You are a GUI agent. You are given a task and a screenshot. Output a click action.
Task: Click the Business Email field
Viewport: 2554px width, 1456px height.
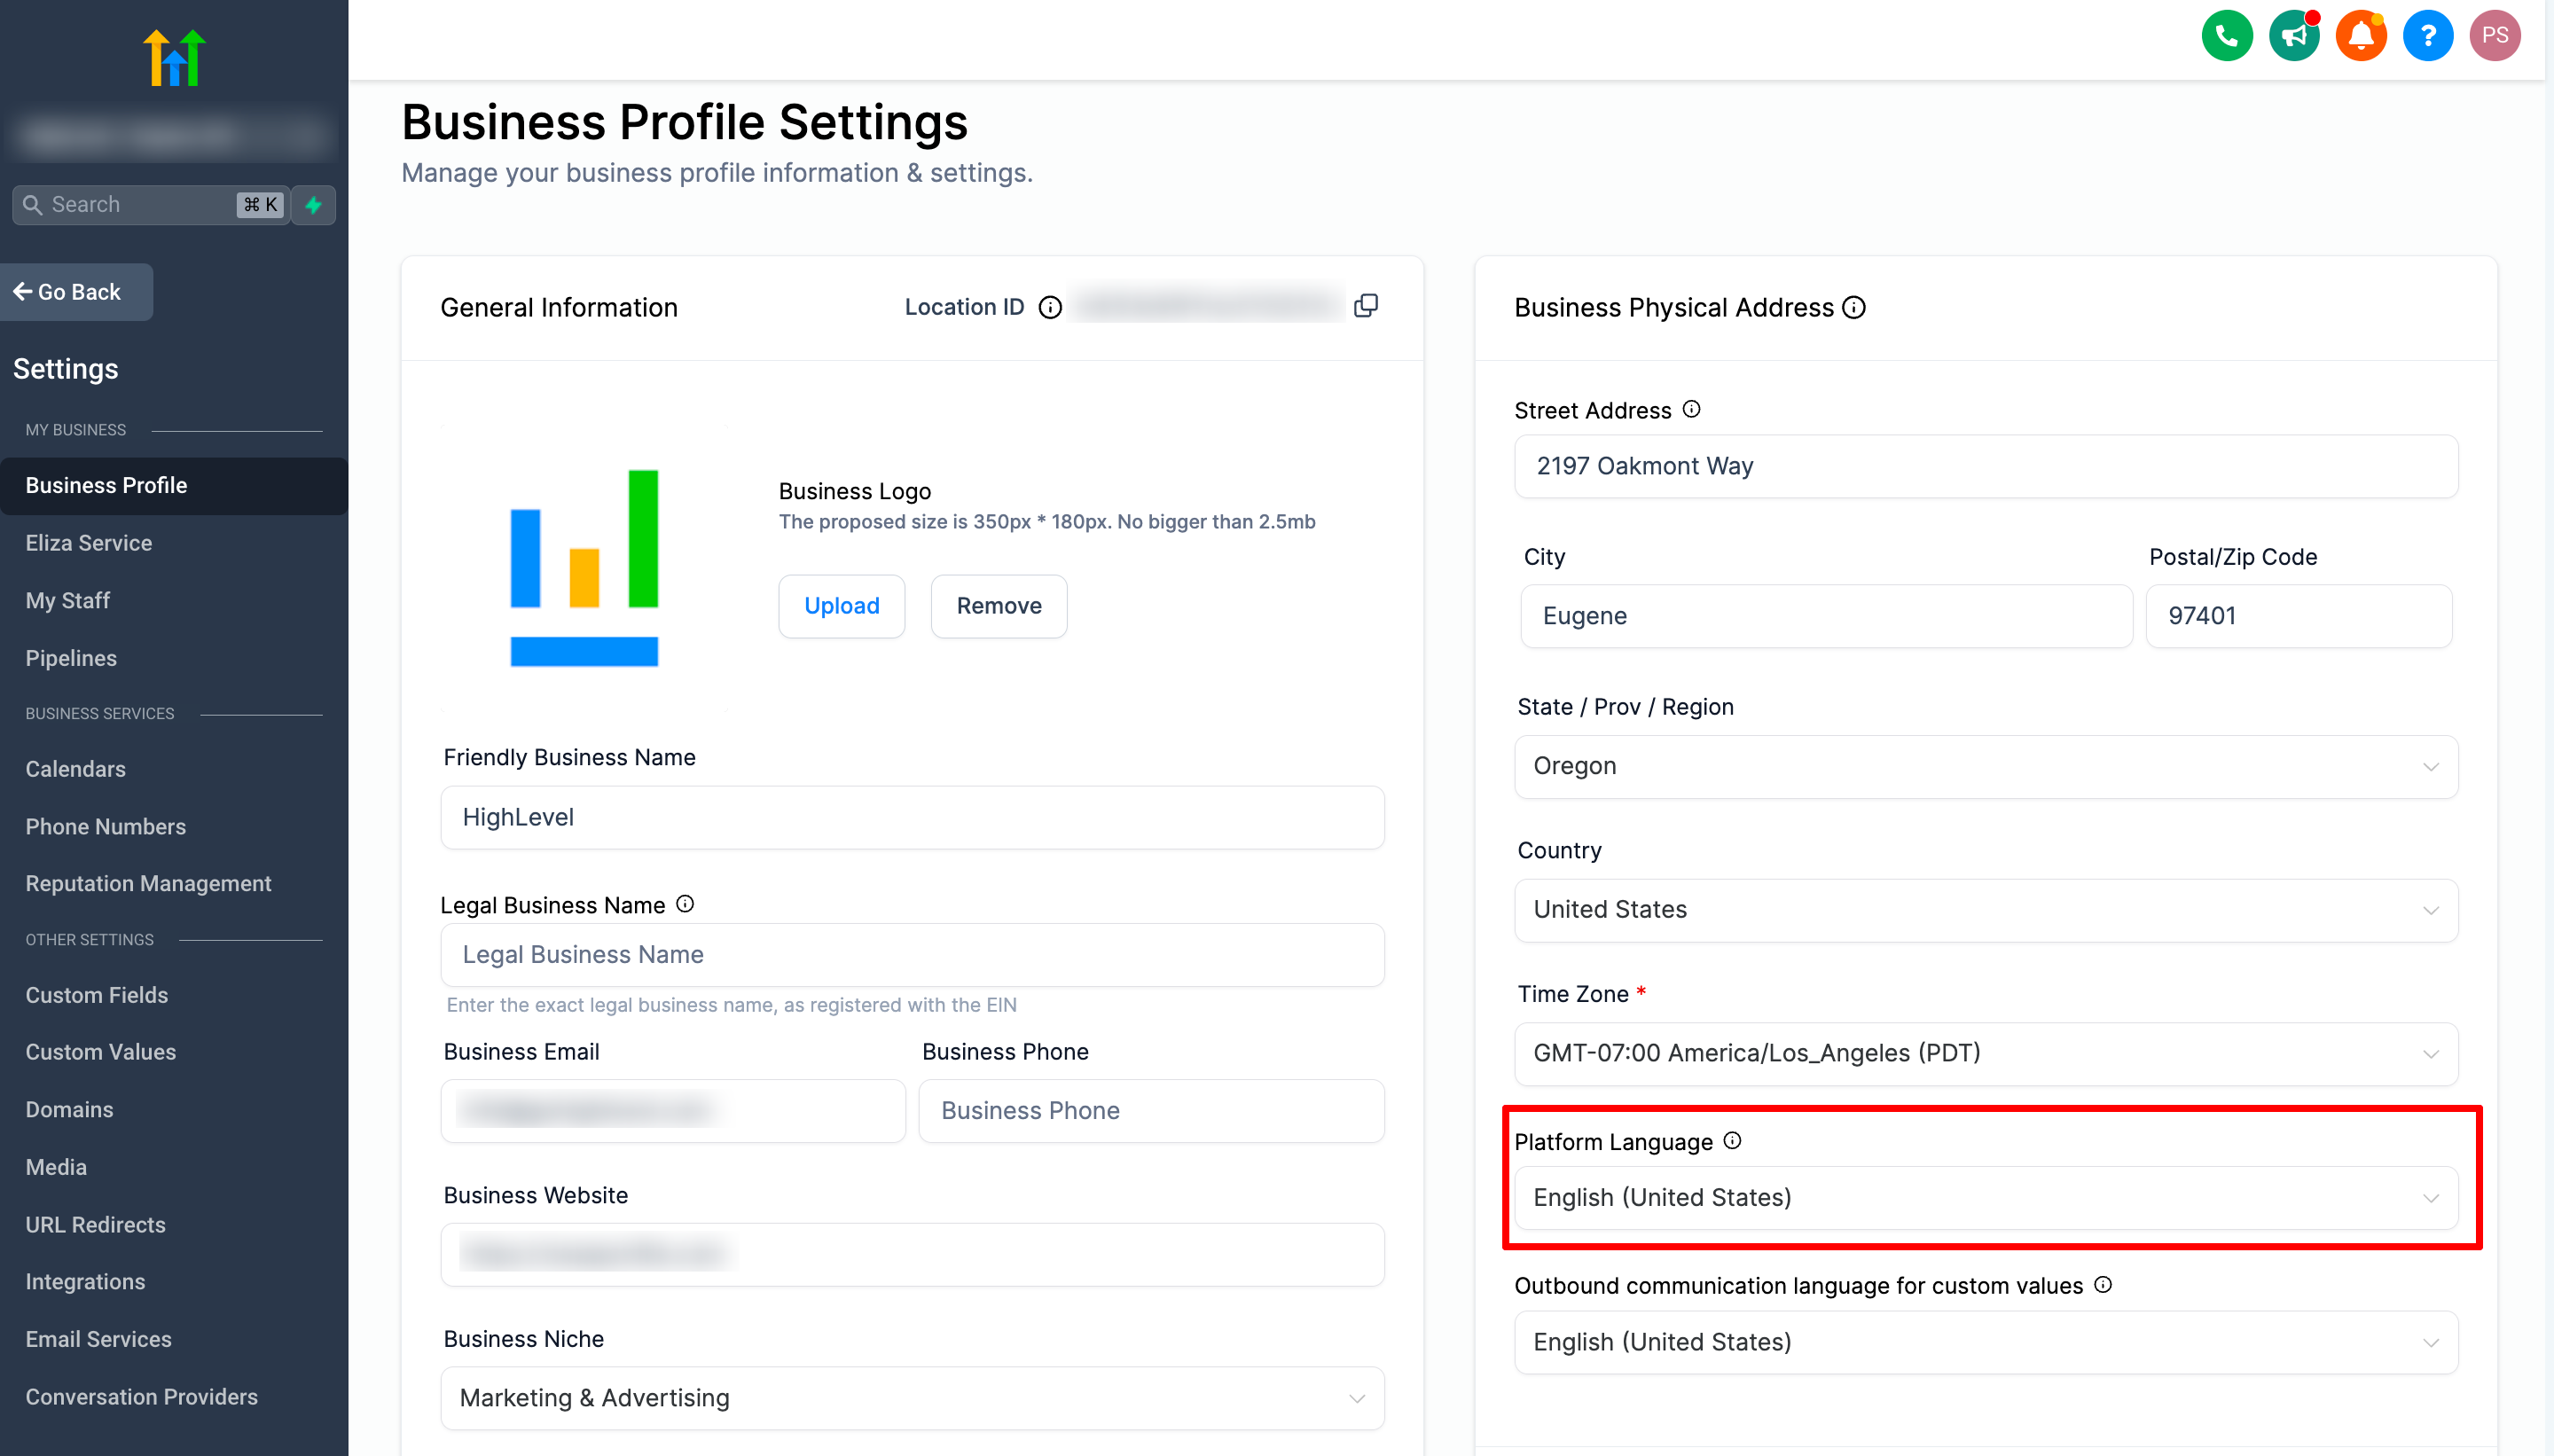click(x=673, y=1111)
